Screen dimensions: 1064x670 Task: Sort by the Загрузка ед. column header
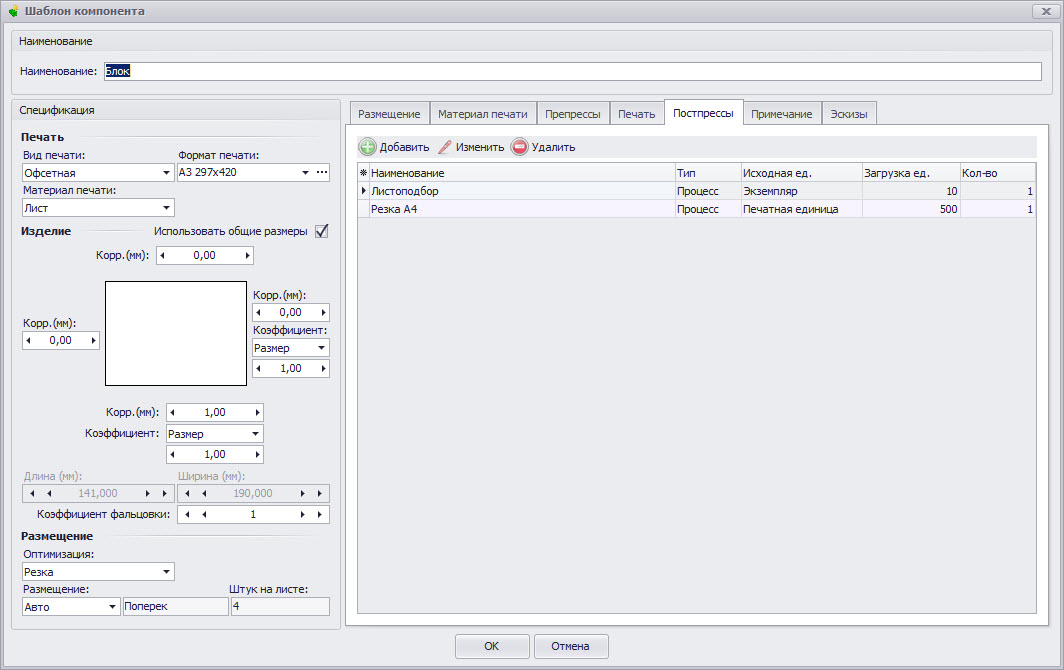click(911, 173)
